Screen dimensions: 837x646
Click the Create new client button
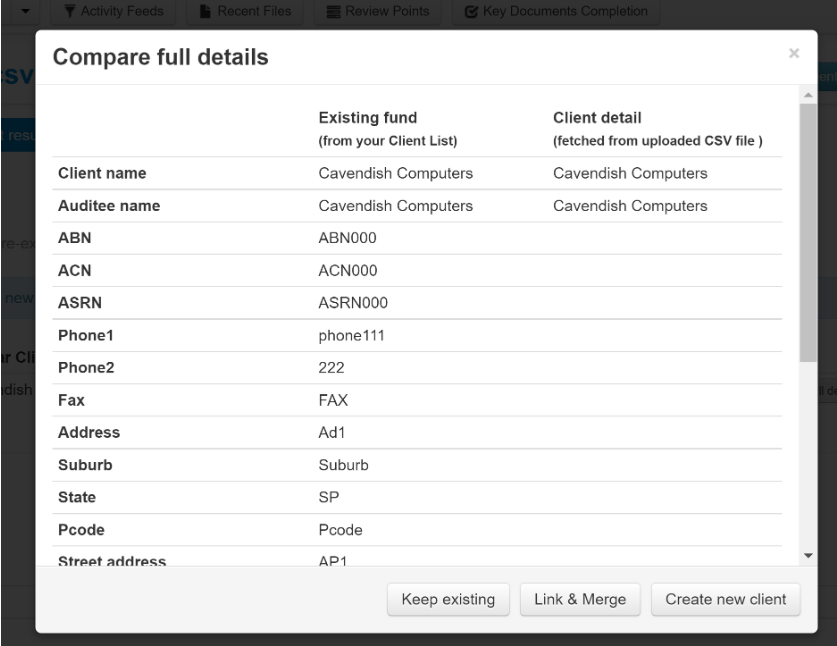[x=726, y=600]
